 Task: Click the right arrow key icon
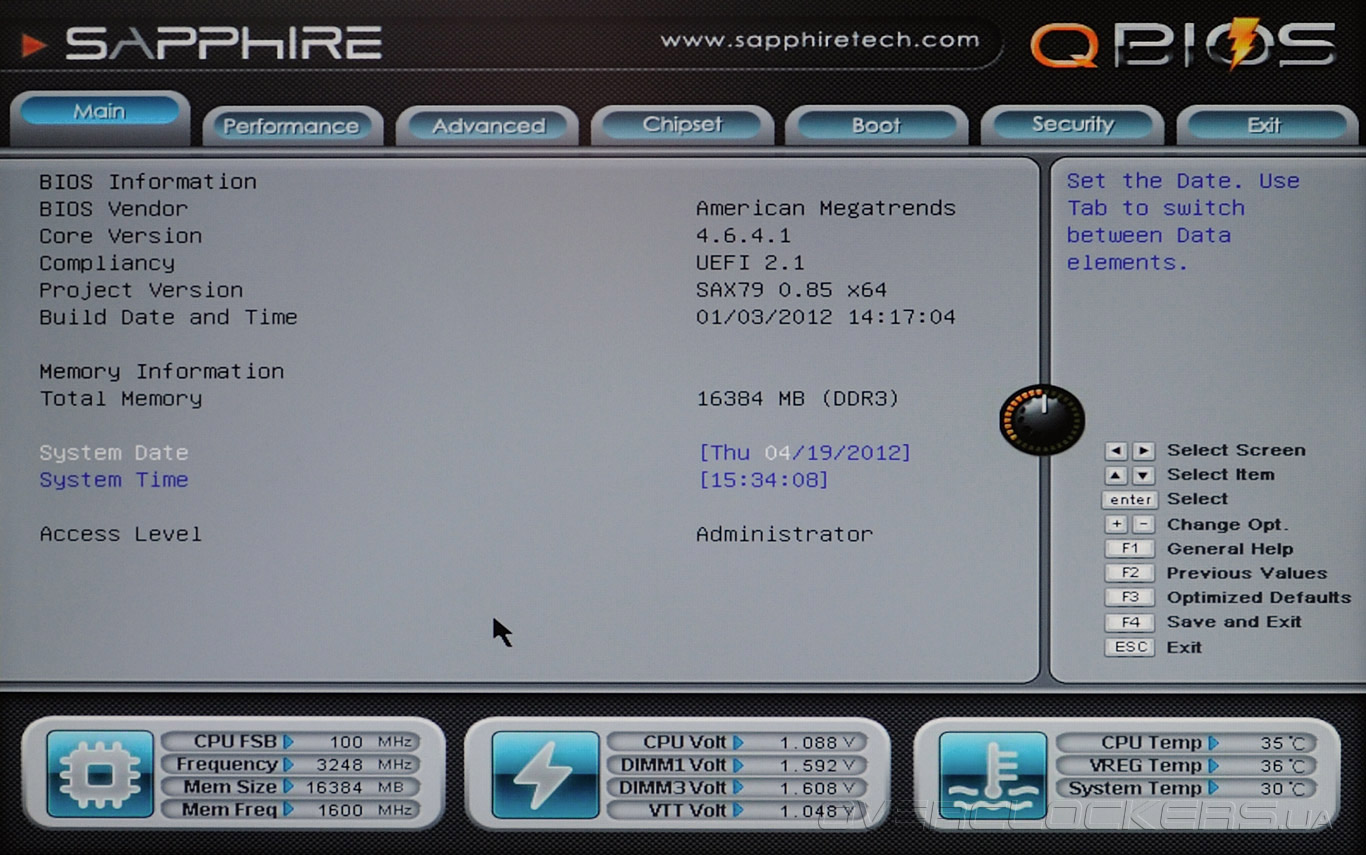tap(1143, 451)
